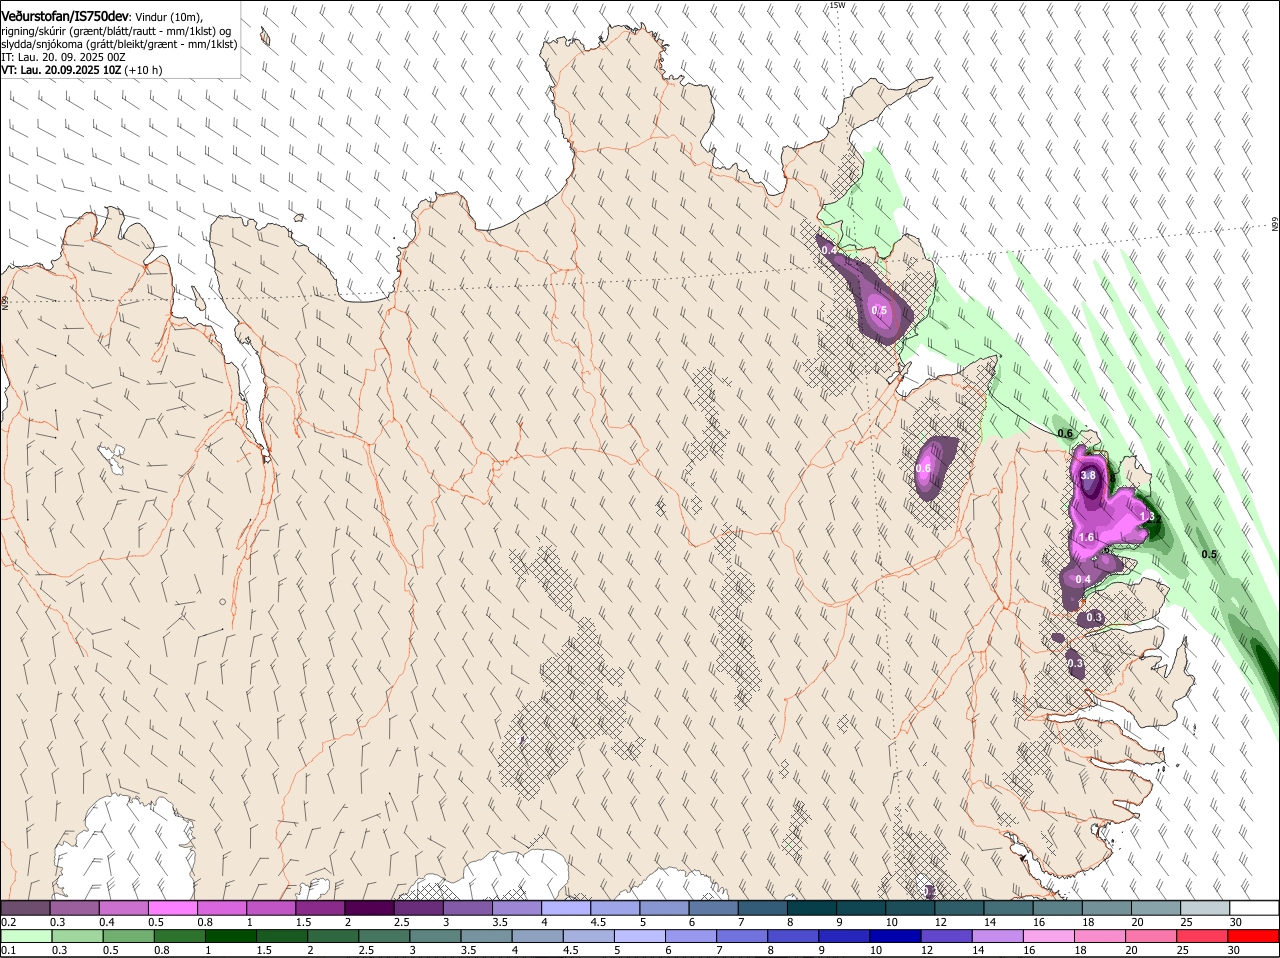Click the '0.1' label in the lower legend
Screen dimensions: 1280x958
(x=8, y=950)
